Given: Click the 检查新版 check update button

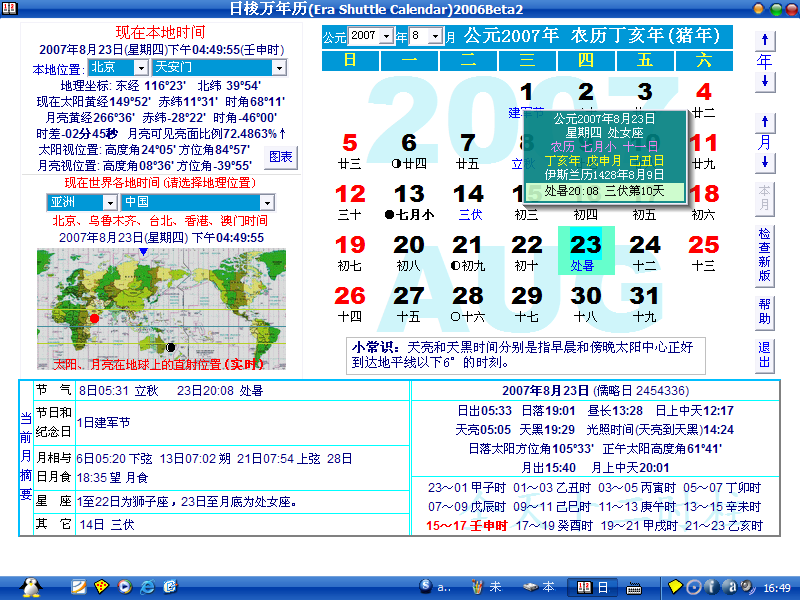Looking at the screenshot, I should pyautogui.click(x=765, y=254).
